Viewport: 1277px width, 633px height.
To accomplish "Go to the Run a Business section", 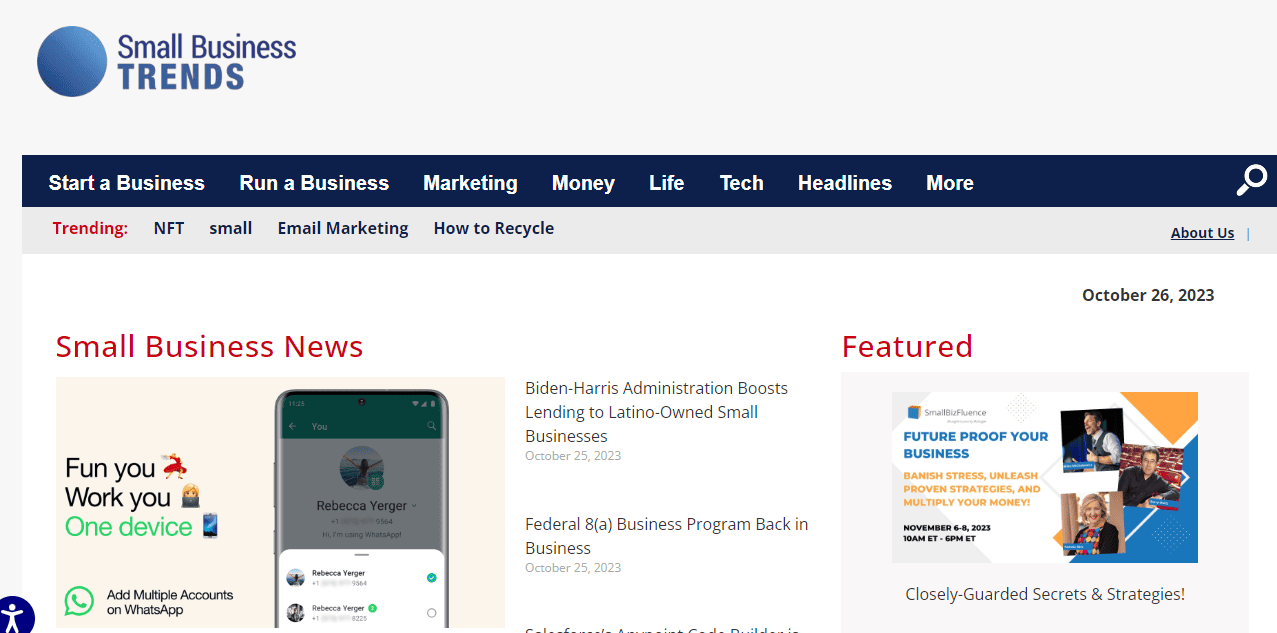I will [x=314, y=183].
